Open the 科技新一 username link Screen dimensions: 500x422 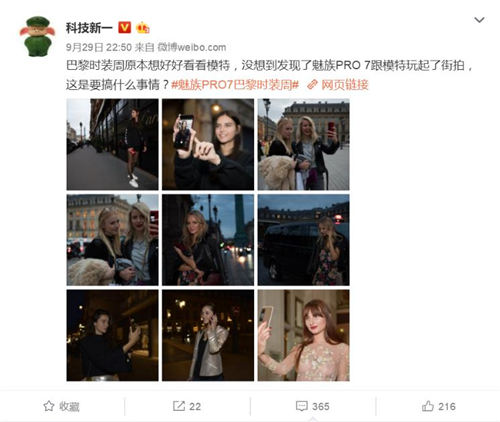point(89,28)
